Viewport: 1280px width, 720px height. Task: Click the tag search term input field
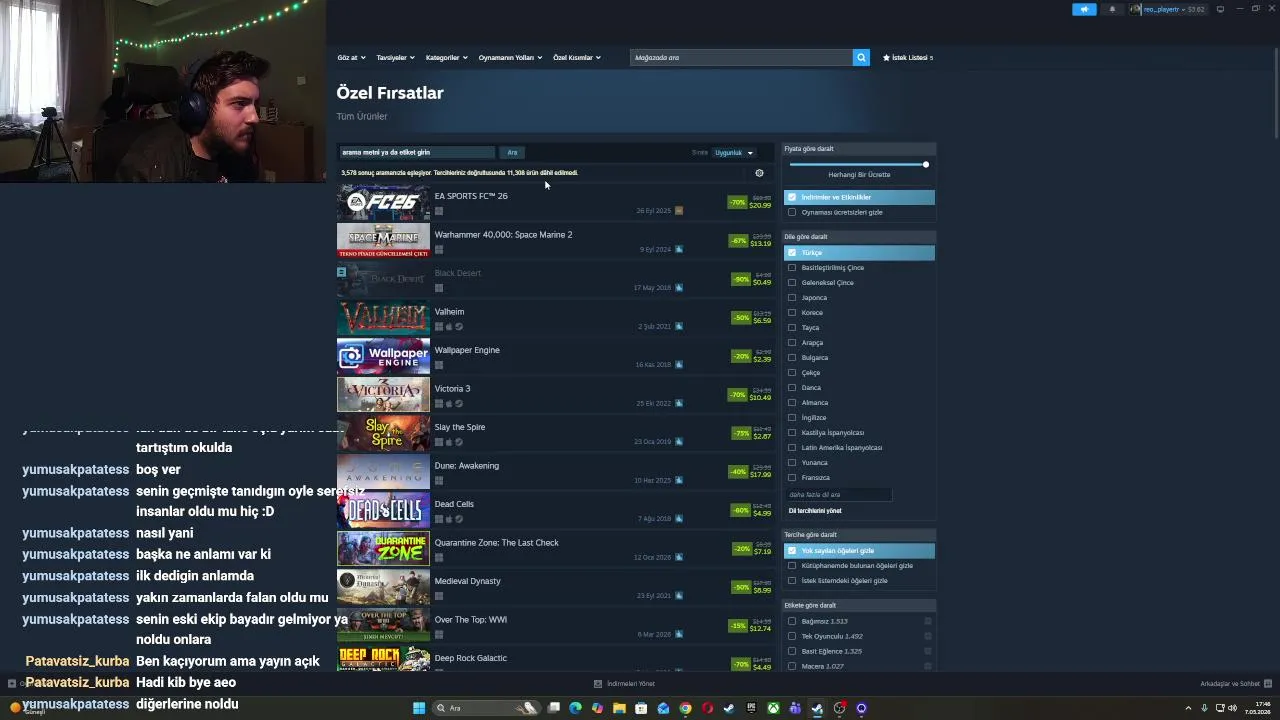click(x=417, y=153)
